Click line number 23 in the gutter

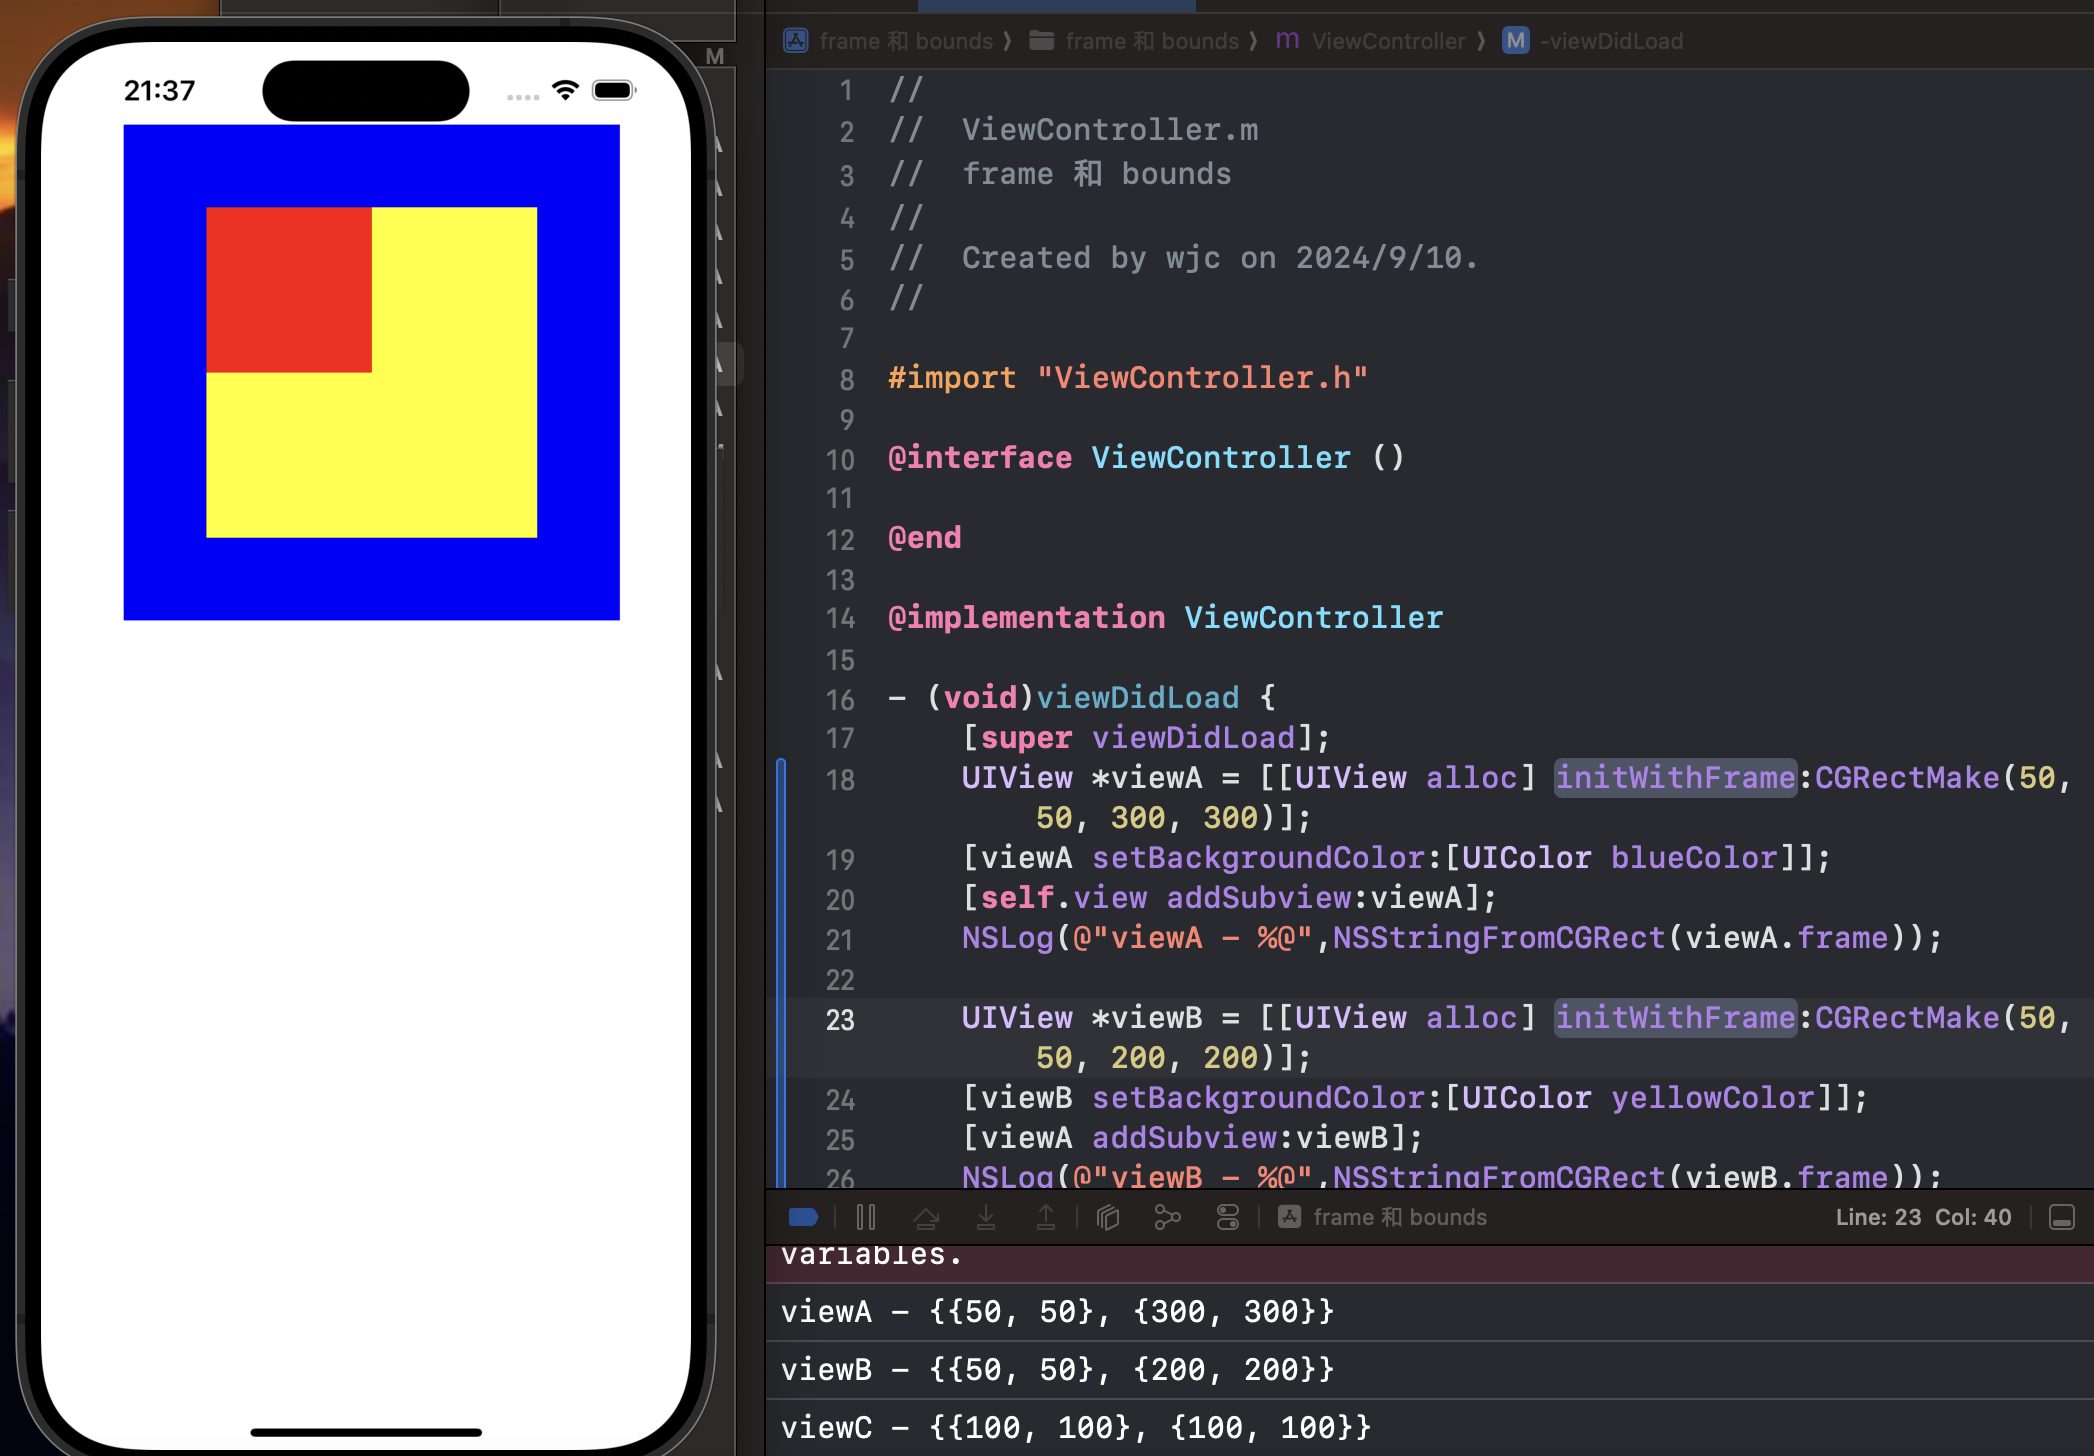pos(840,1019)
